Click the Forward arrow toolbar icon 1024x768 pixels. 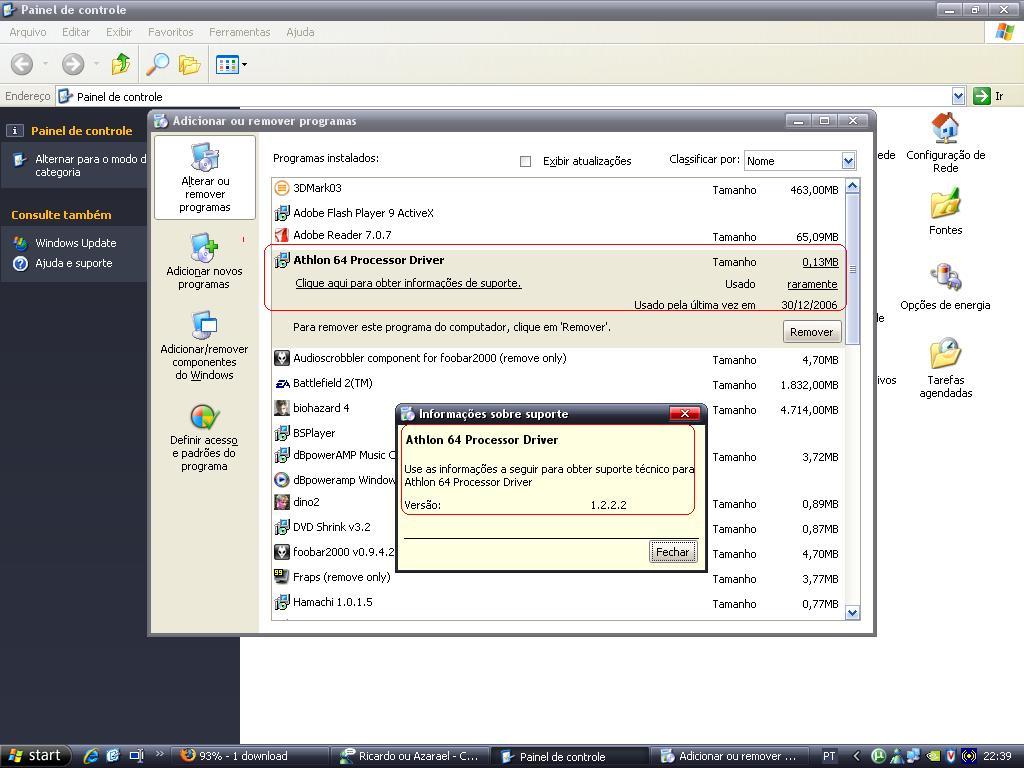pyautogui.click(x=72, y=64)
